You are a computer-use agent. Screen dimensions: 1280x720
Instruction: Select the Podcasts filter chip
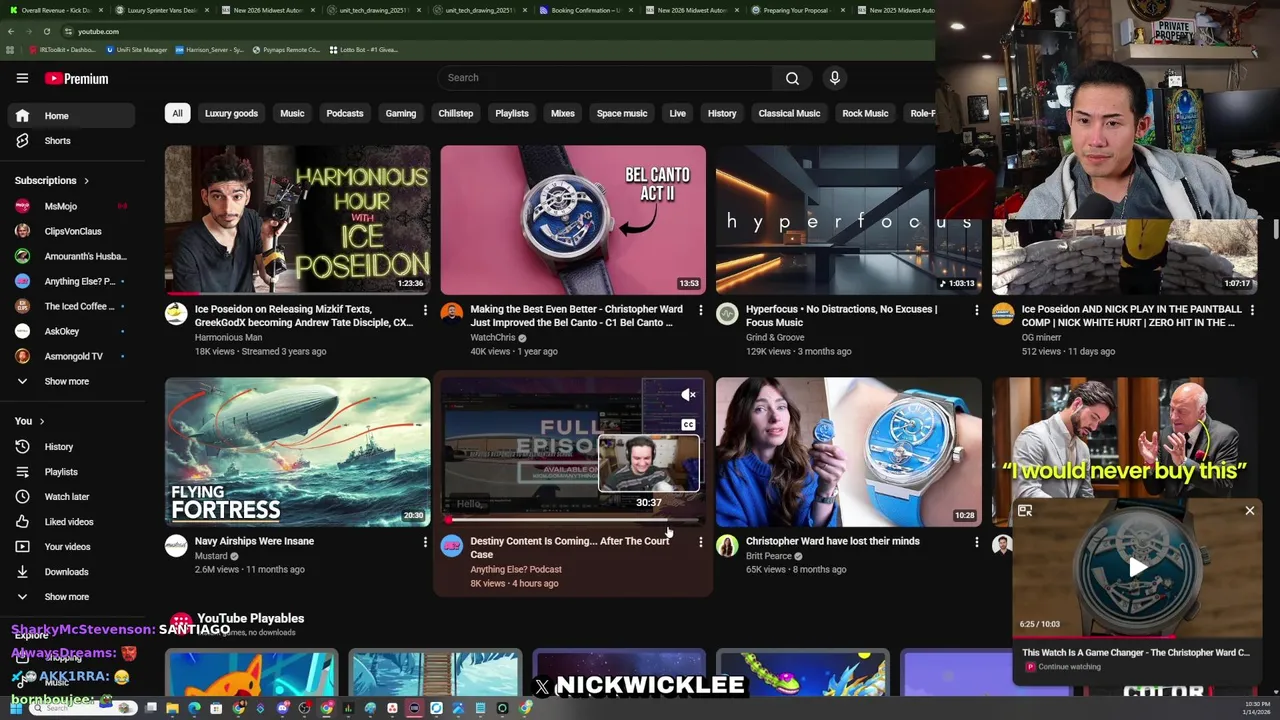(x=345, y=113)
